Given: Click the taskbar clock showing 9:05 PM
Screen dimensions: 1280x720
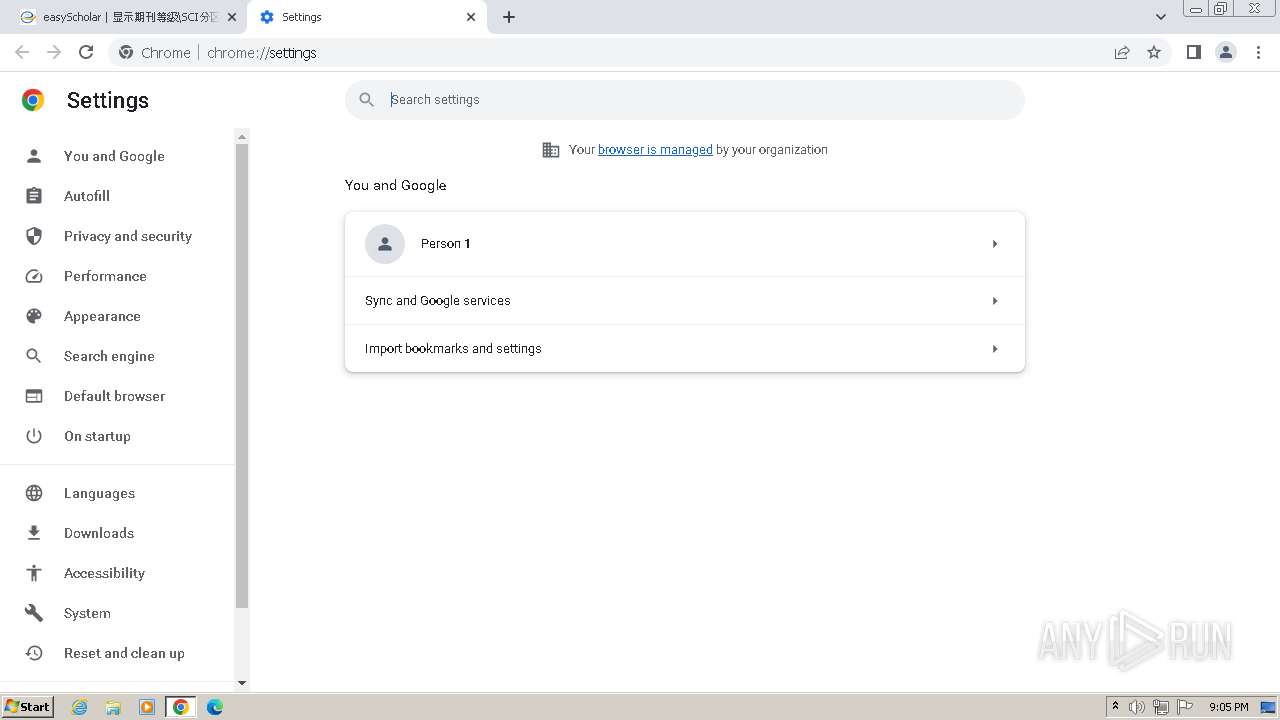Looking at the screenshot, I should [1228, 707].
